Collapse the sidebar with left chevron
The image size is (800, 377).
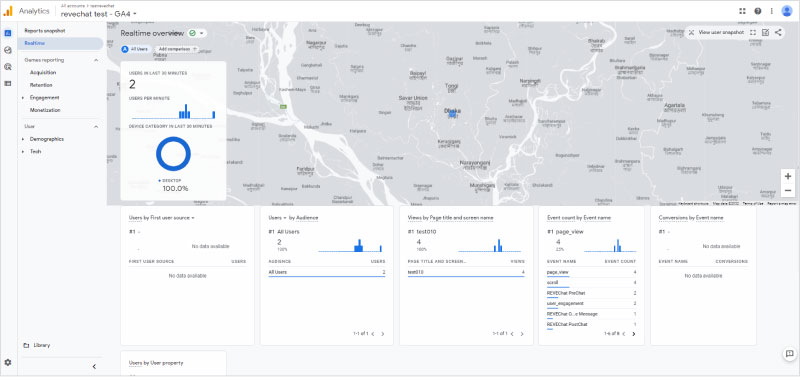tap(94, 366)
